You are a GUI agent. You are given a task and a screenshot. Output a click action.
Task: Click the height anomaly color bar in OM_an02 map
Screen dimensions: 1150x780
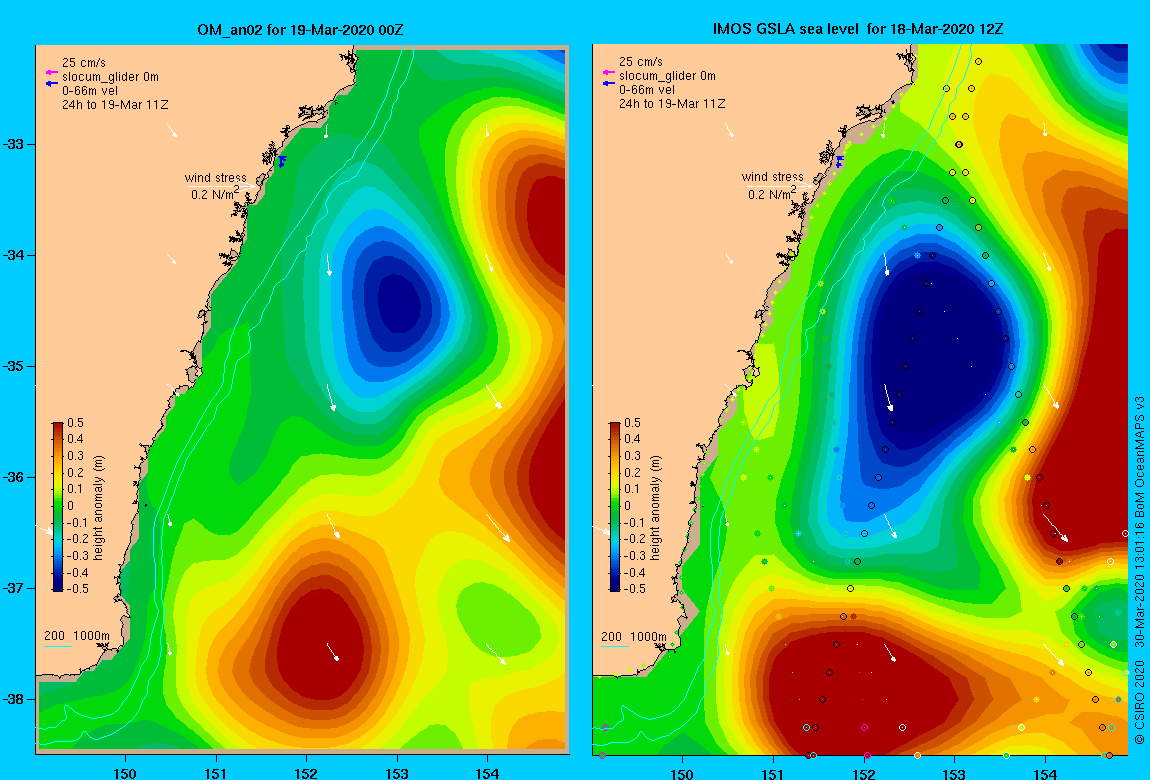(x=58, y=507)
